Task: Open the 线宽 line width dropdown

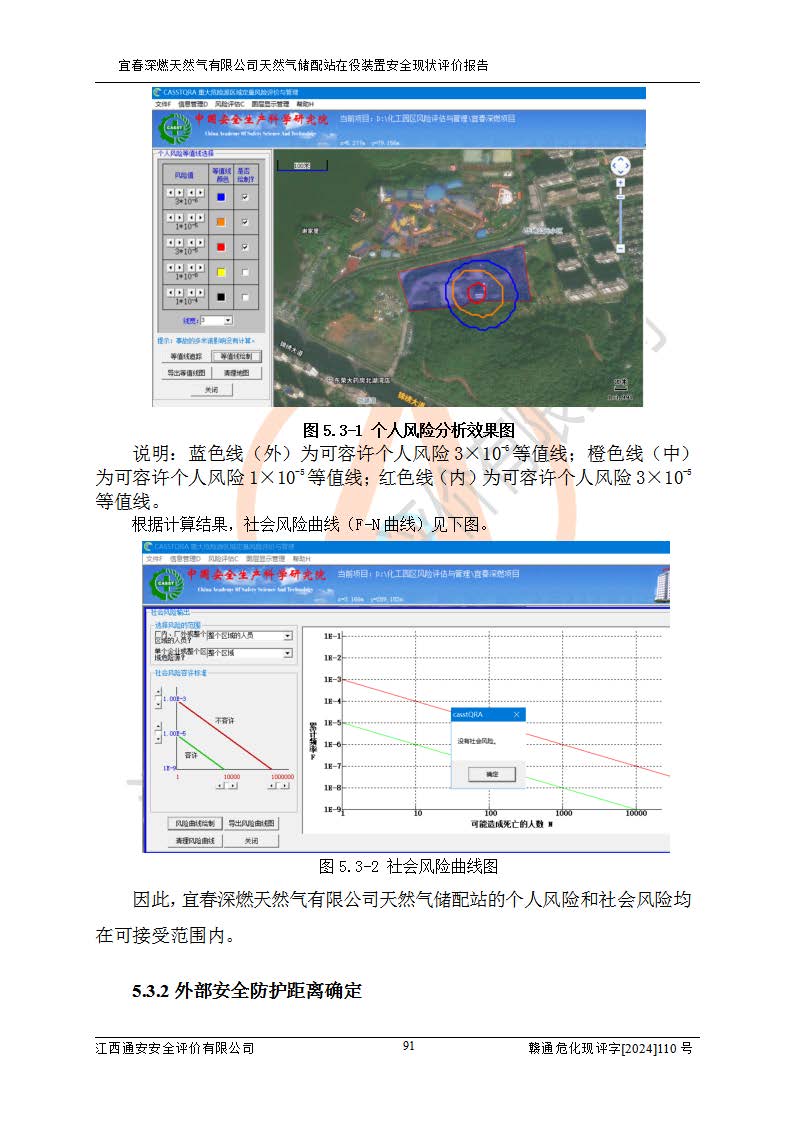Action: (x=228, y=320)
